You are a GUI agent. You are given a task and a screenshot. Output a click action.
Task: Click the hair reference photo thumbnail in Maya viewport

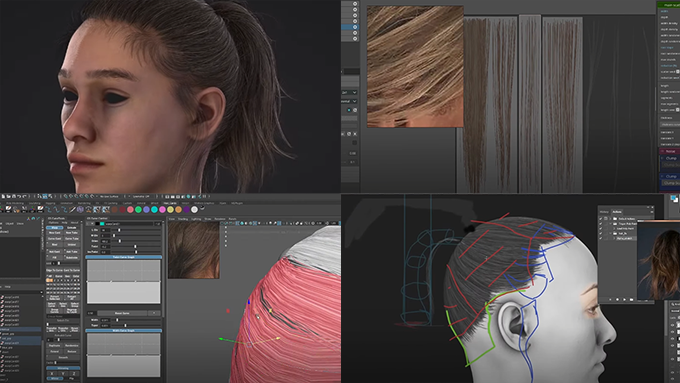point(193,250)
